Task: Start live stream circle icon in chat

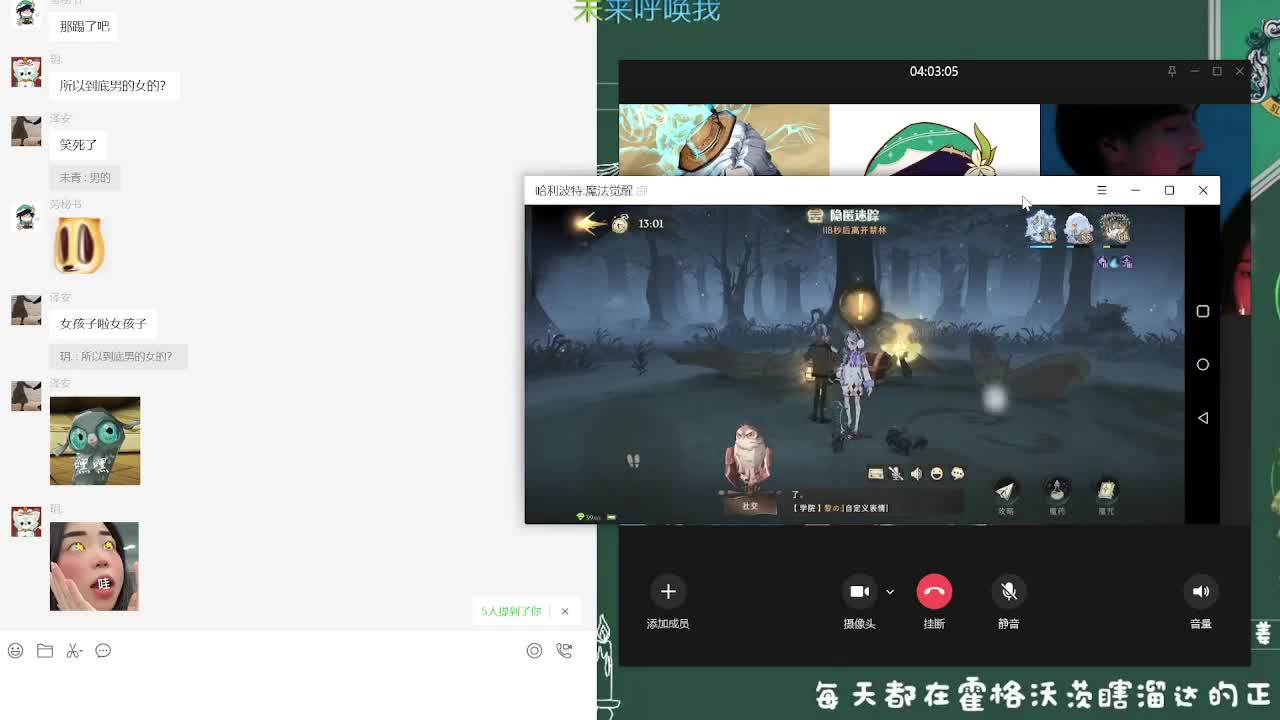Action: tap(534, 651)
